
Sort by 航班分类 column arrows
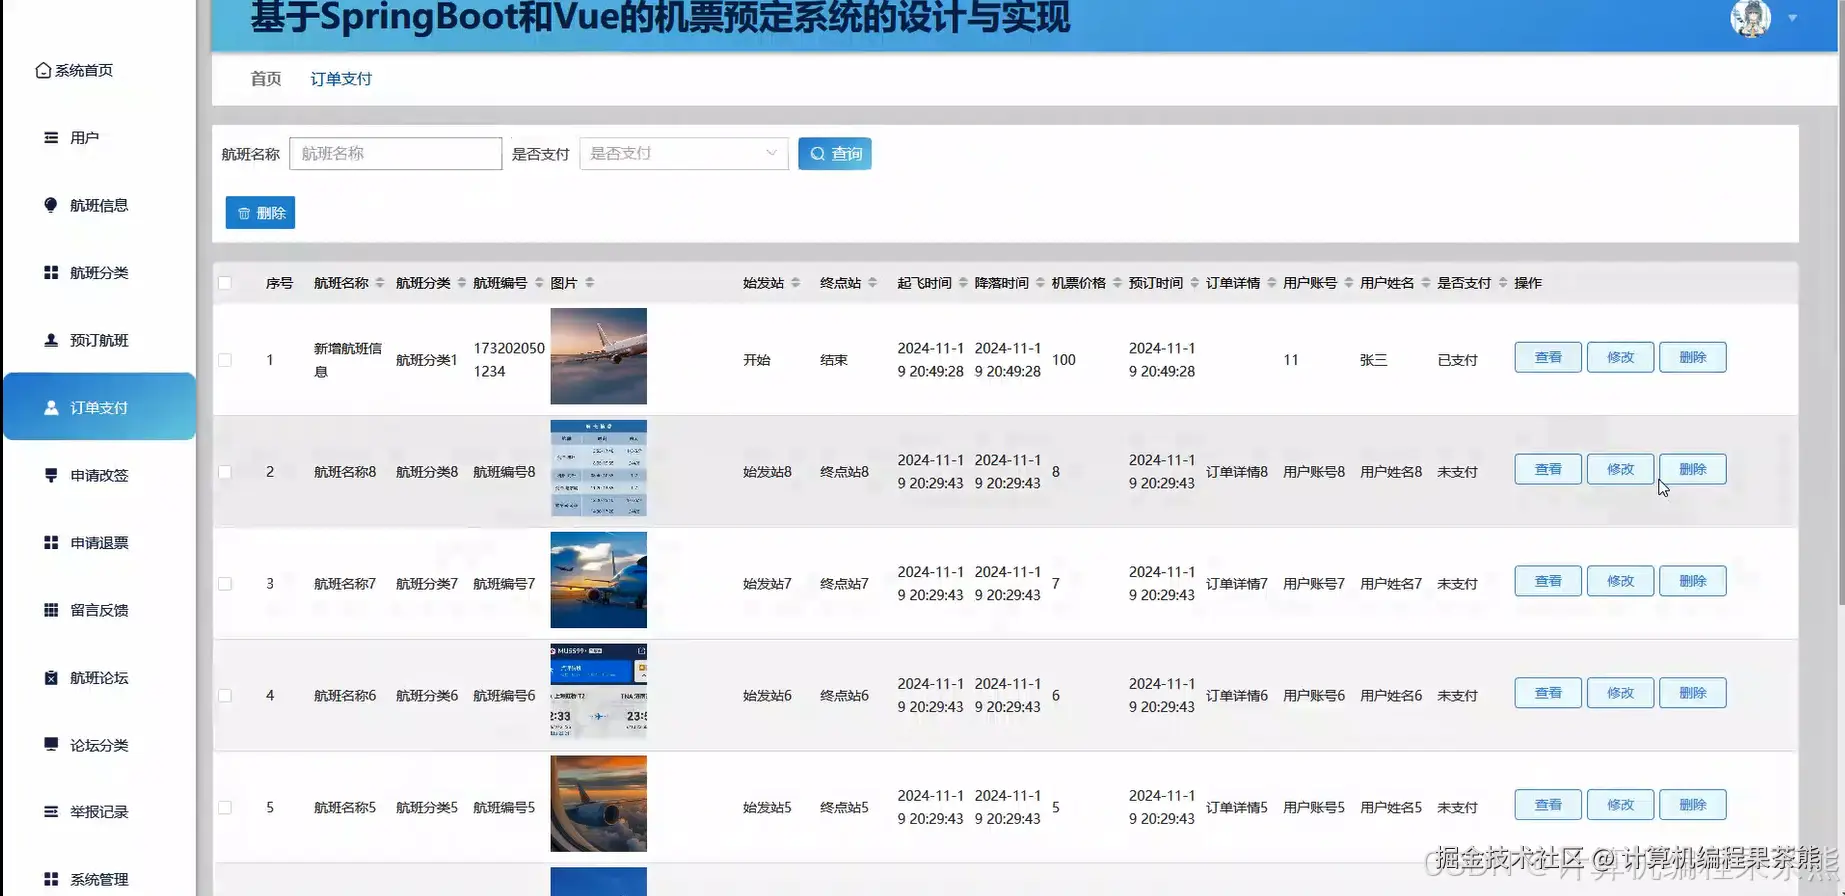pyautogui.click(x=462, y=283)
